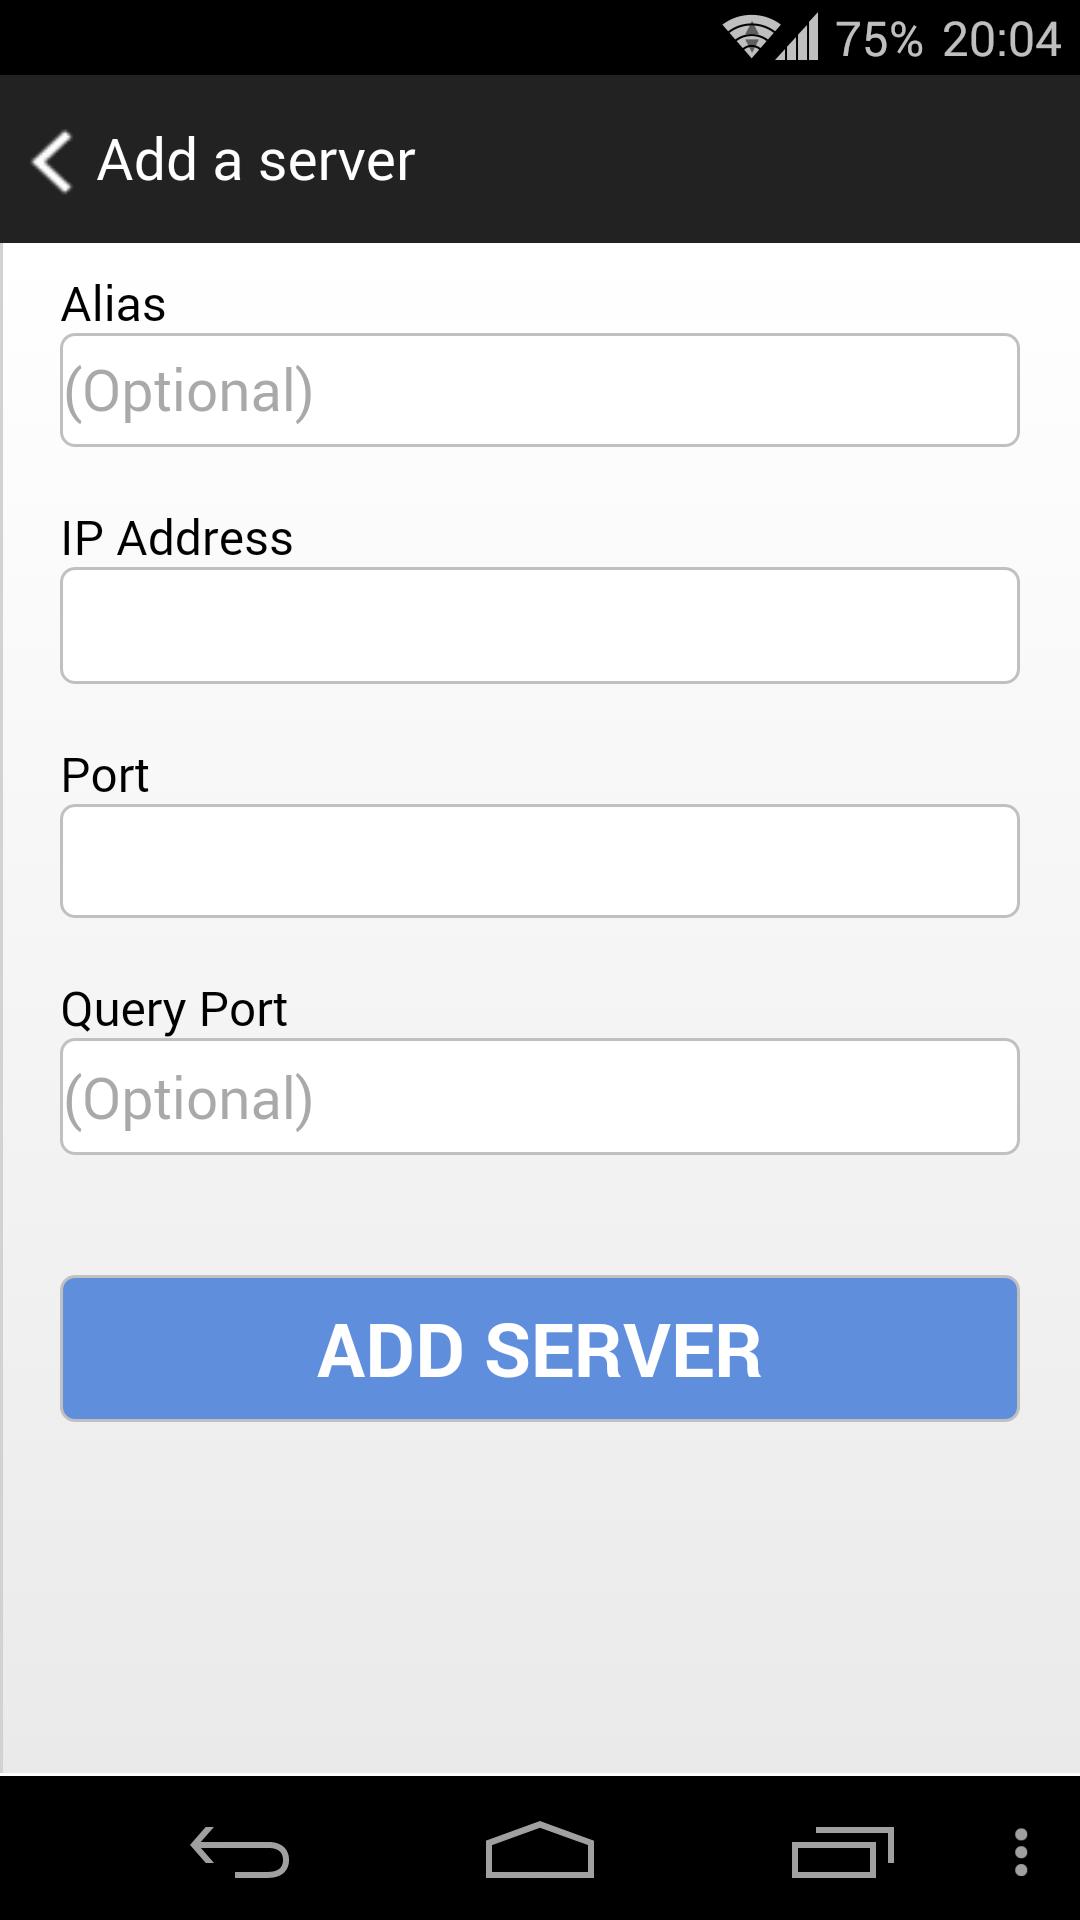Select the 75% battery indicator
Image resolution: width=1080 pixels, height=1920 pixels.
click(x=880, y=38)
